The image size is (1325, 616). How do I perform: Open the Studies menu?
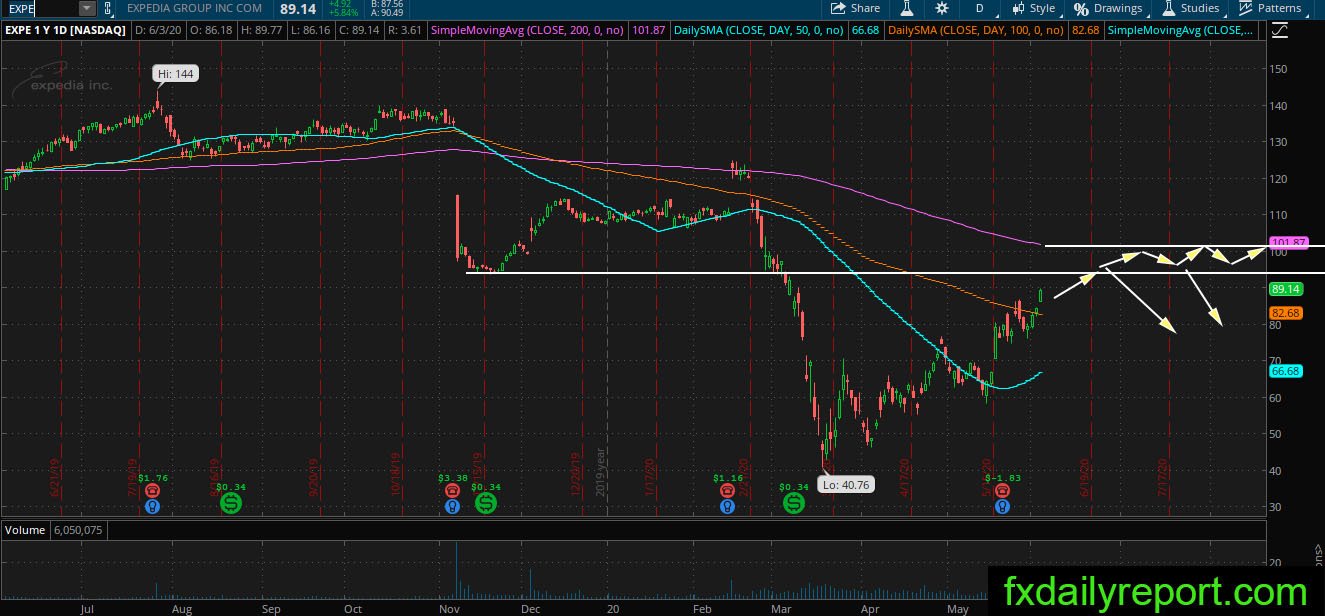1191,8
